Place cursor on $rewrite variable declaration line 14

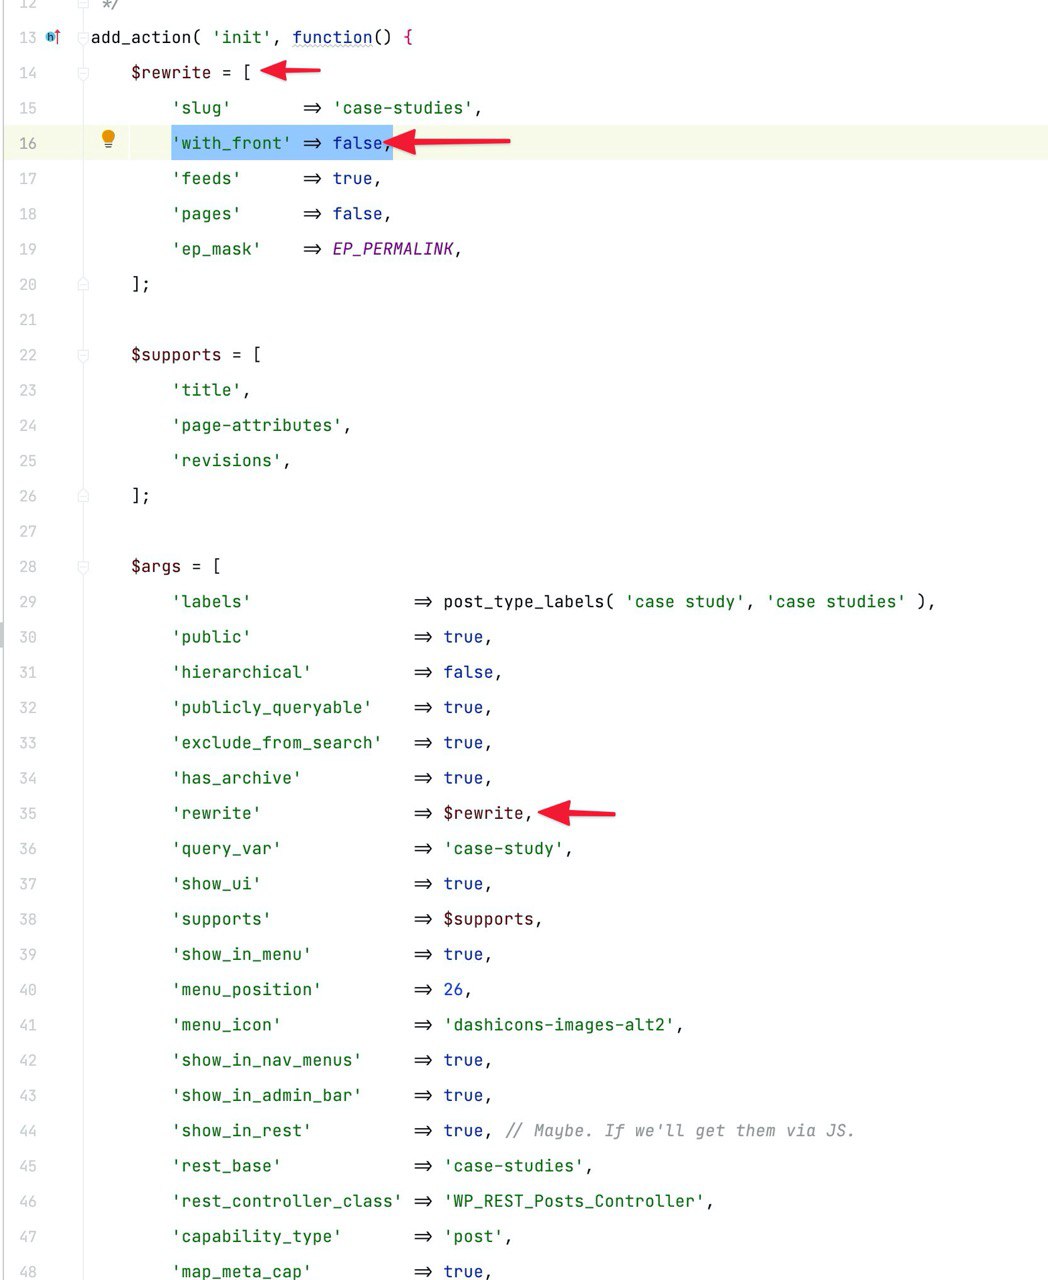point(171,73)
